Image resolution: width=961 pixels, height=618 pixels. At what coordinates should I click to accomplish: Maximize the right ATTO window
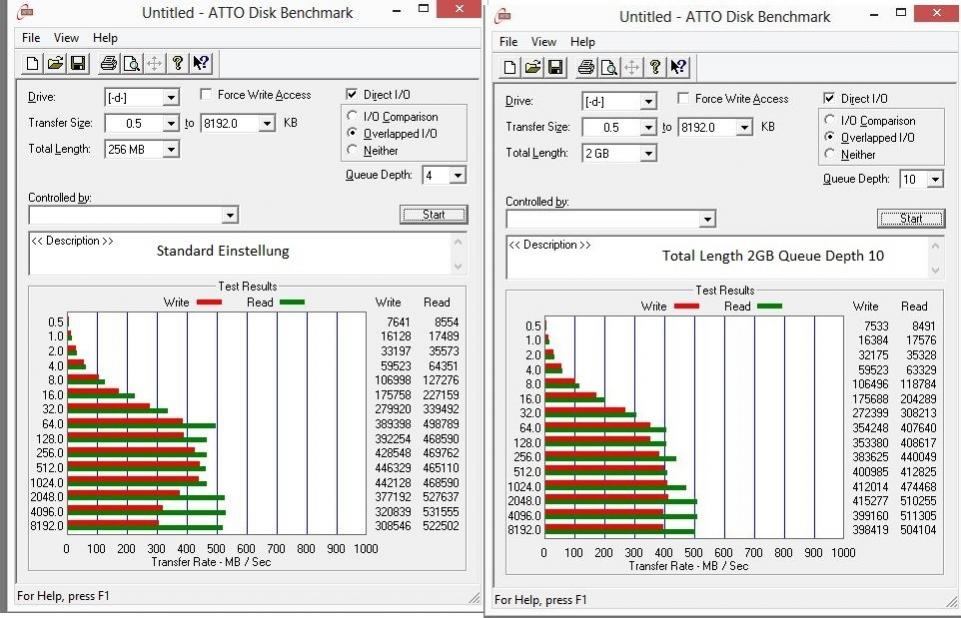pyautogui.click(x=901, y=12)
